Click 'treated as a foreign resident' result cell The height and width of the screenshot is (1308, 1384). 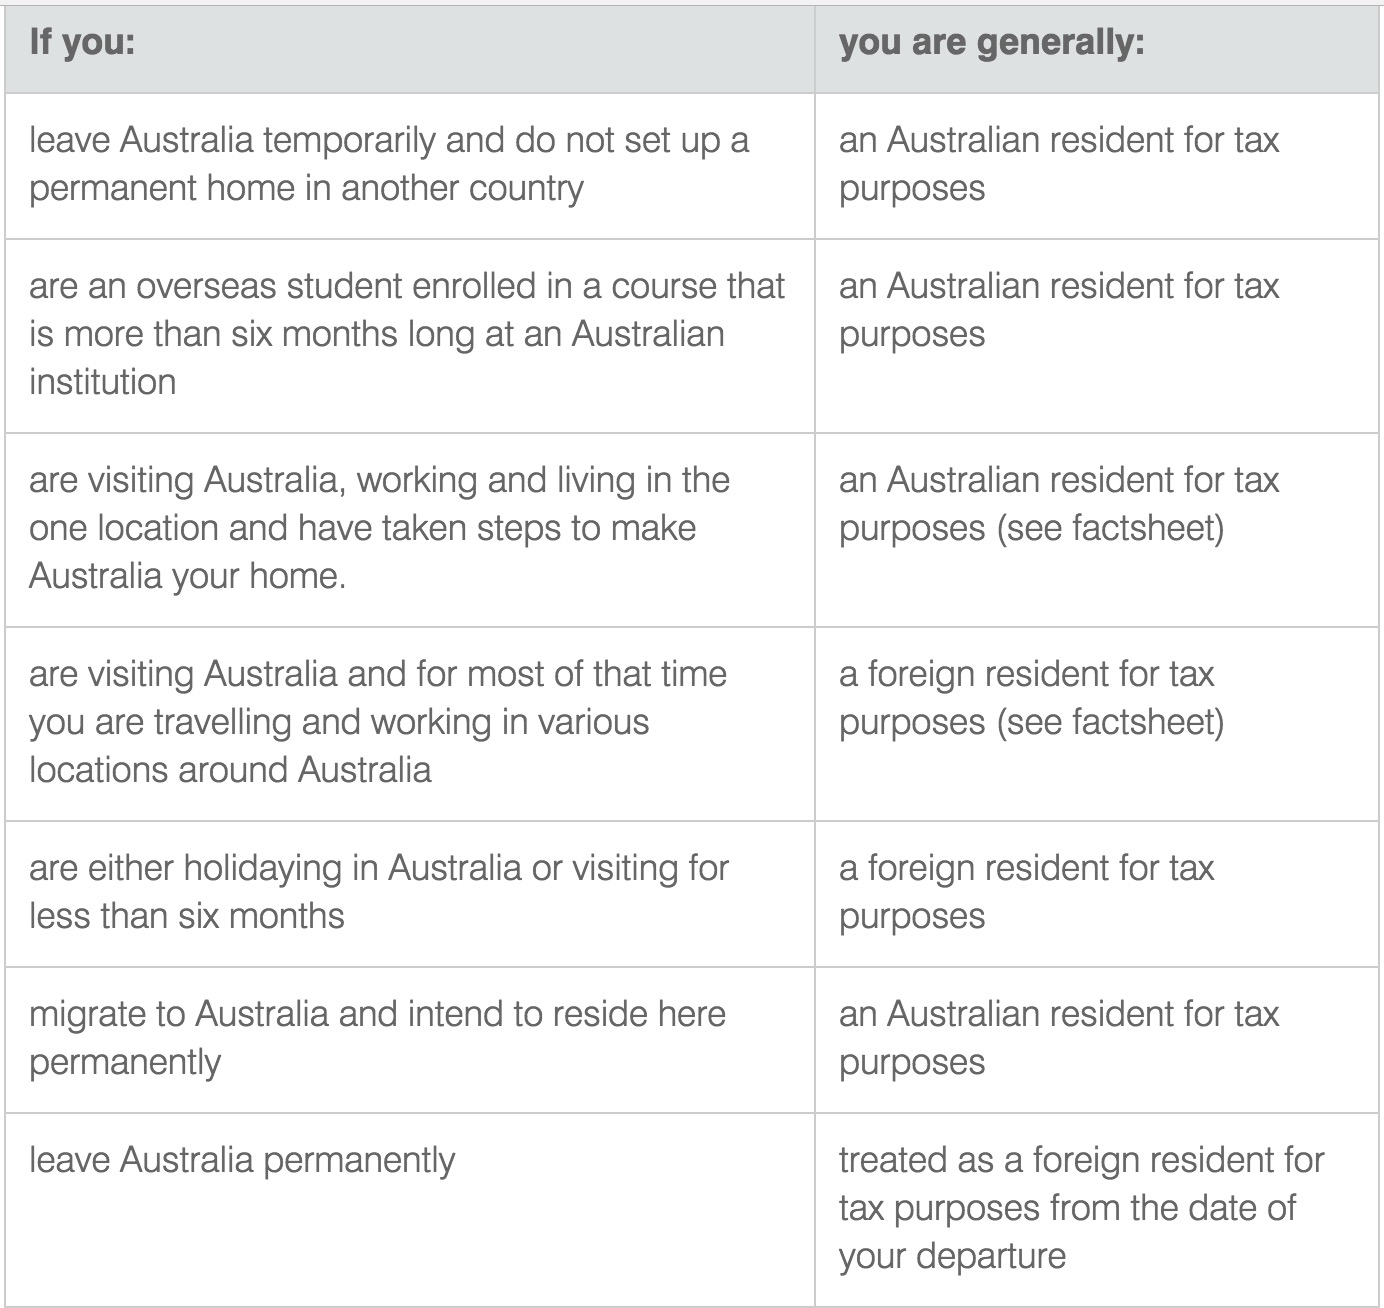pyautogui.click(x=1097, y=1210)
